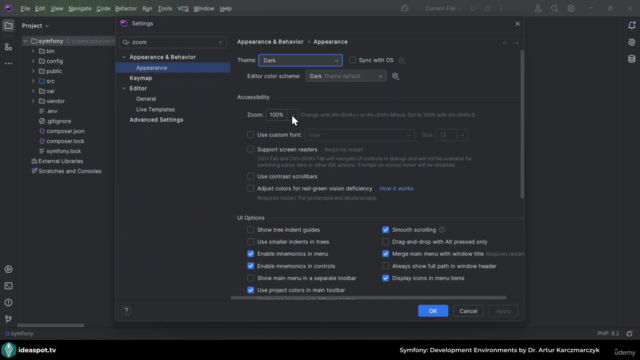This screenshot has width=640, height=360.
Task: Click the Cancel button
Action: (x=468, y=311)
